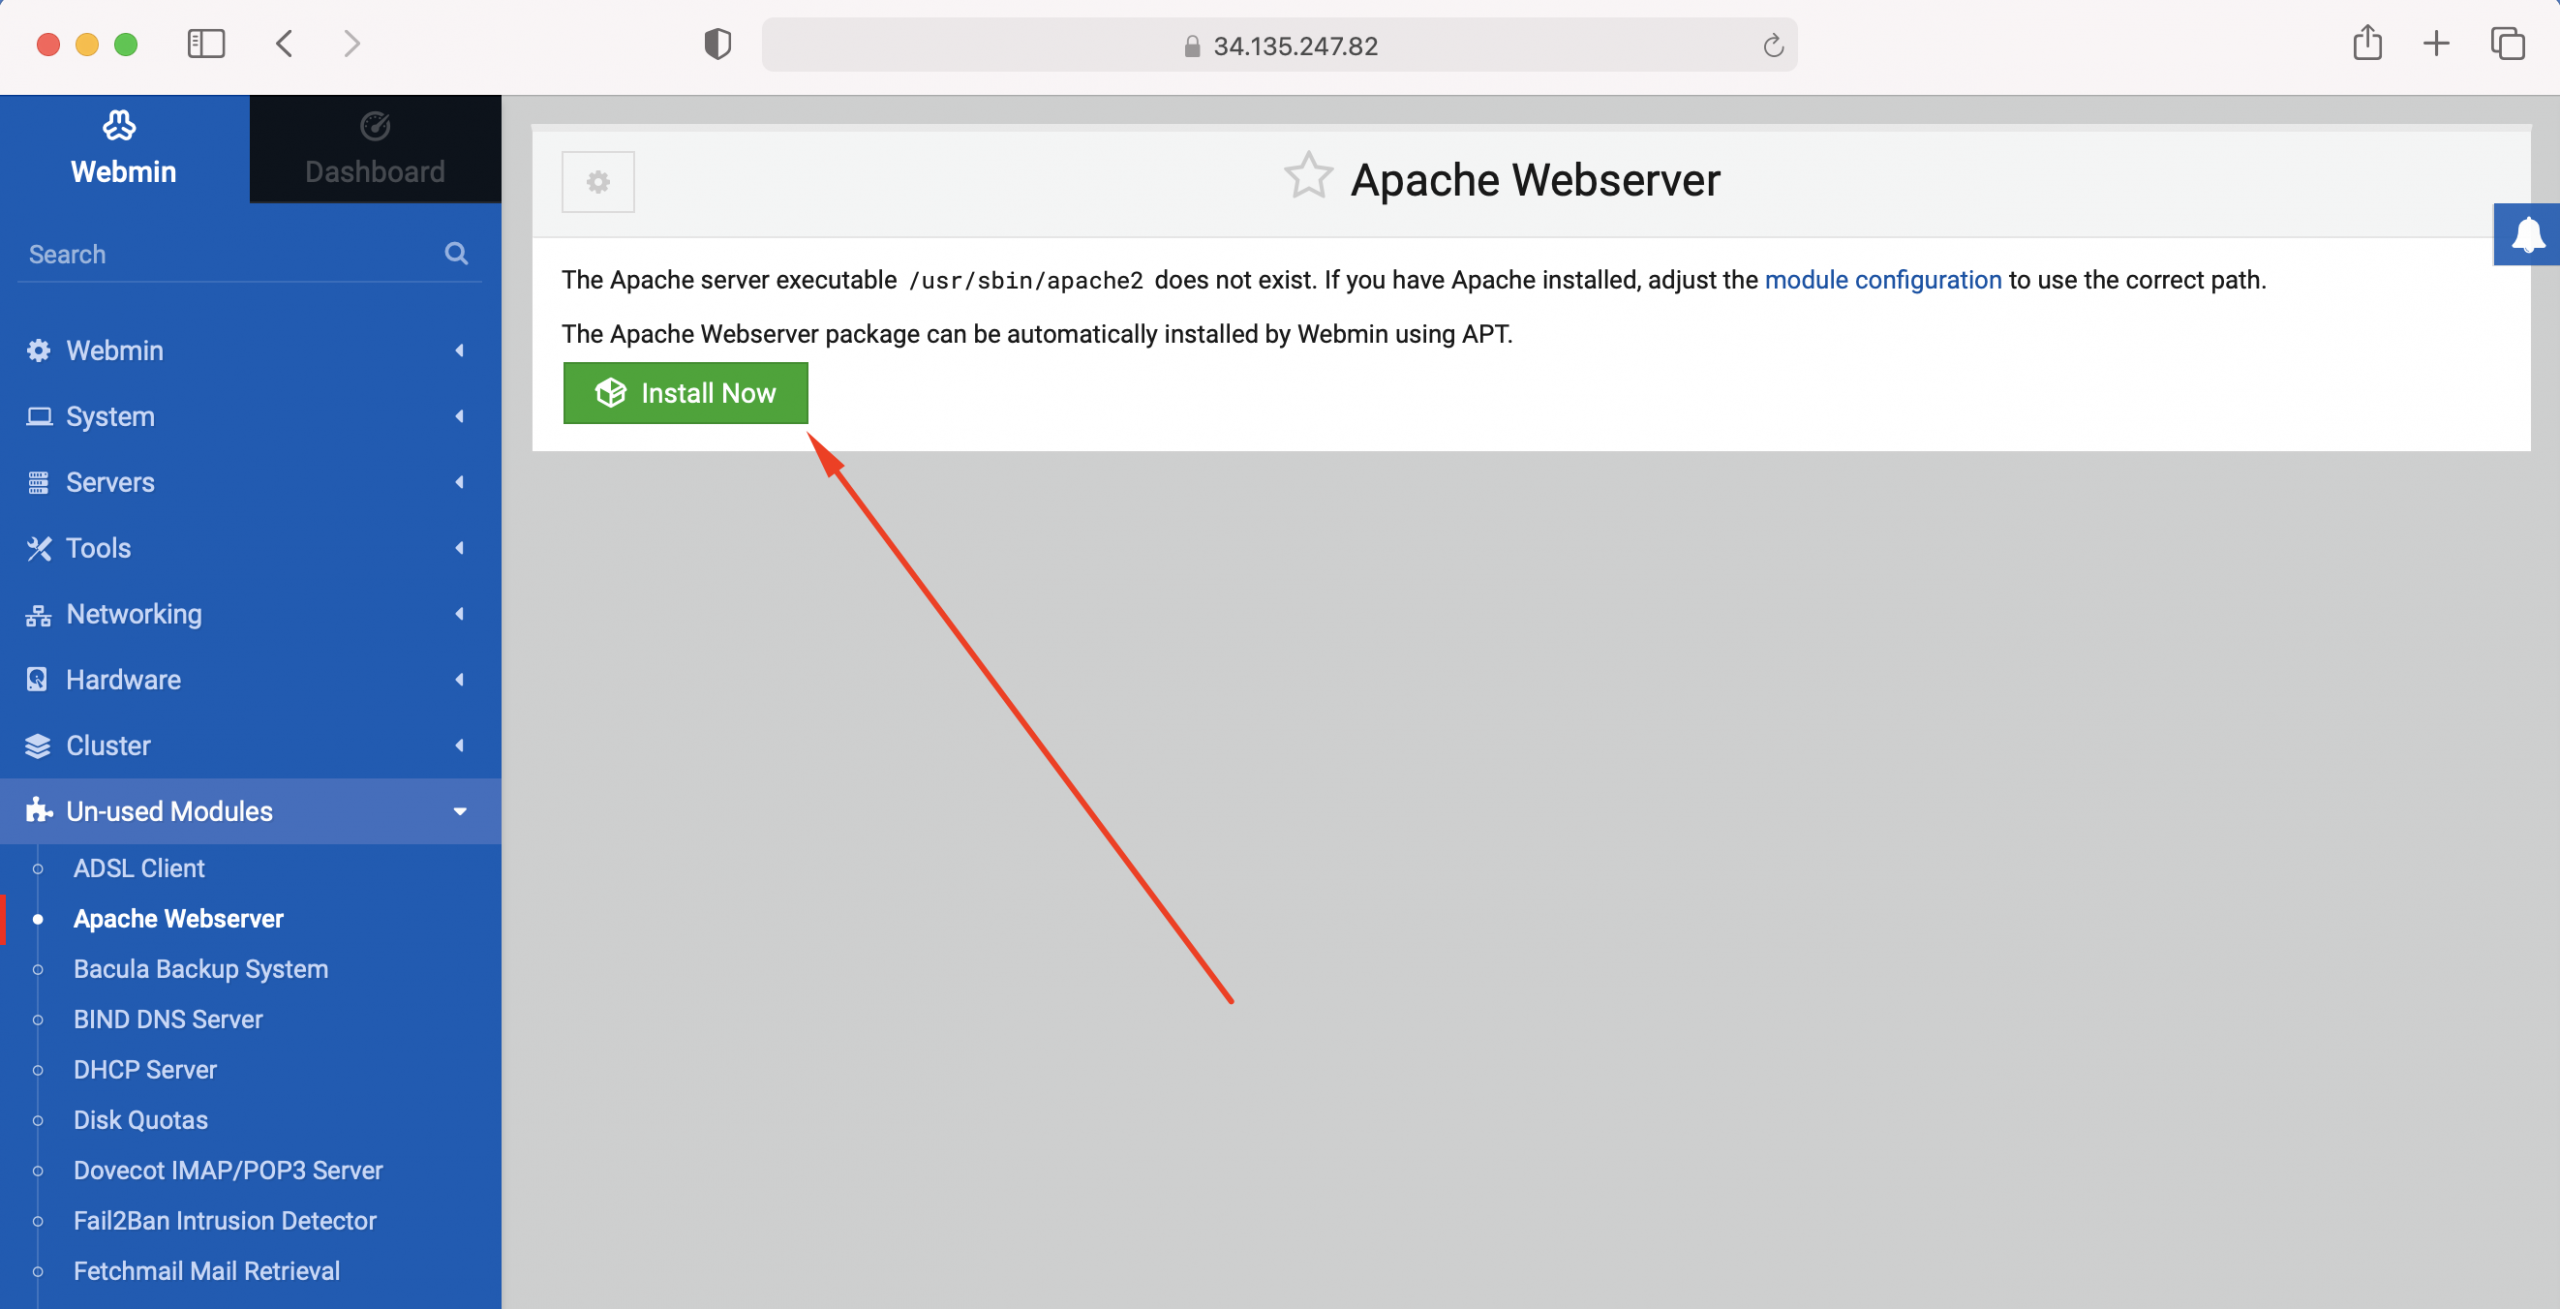Click the Servers rack icon
This screenshot has width=2560, height=1309.
tap(38, 483)
